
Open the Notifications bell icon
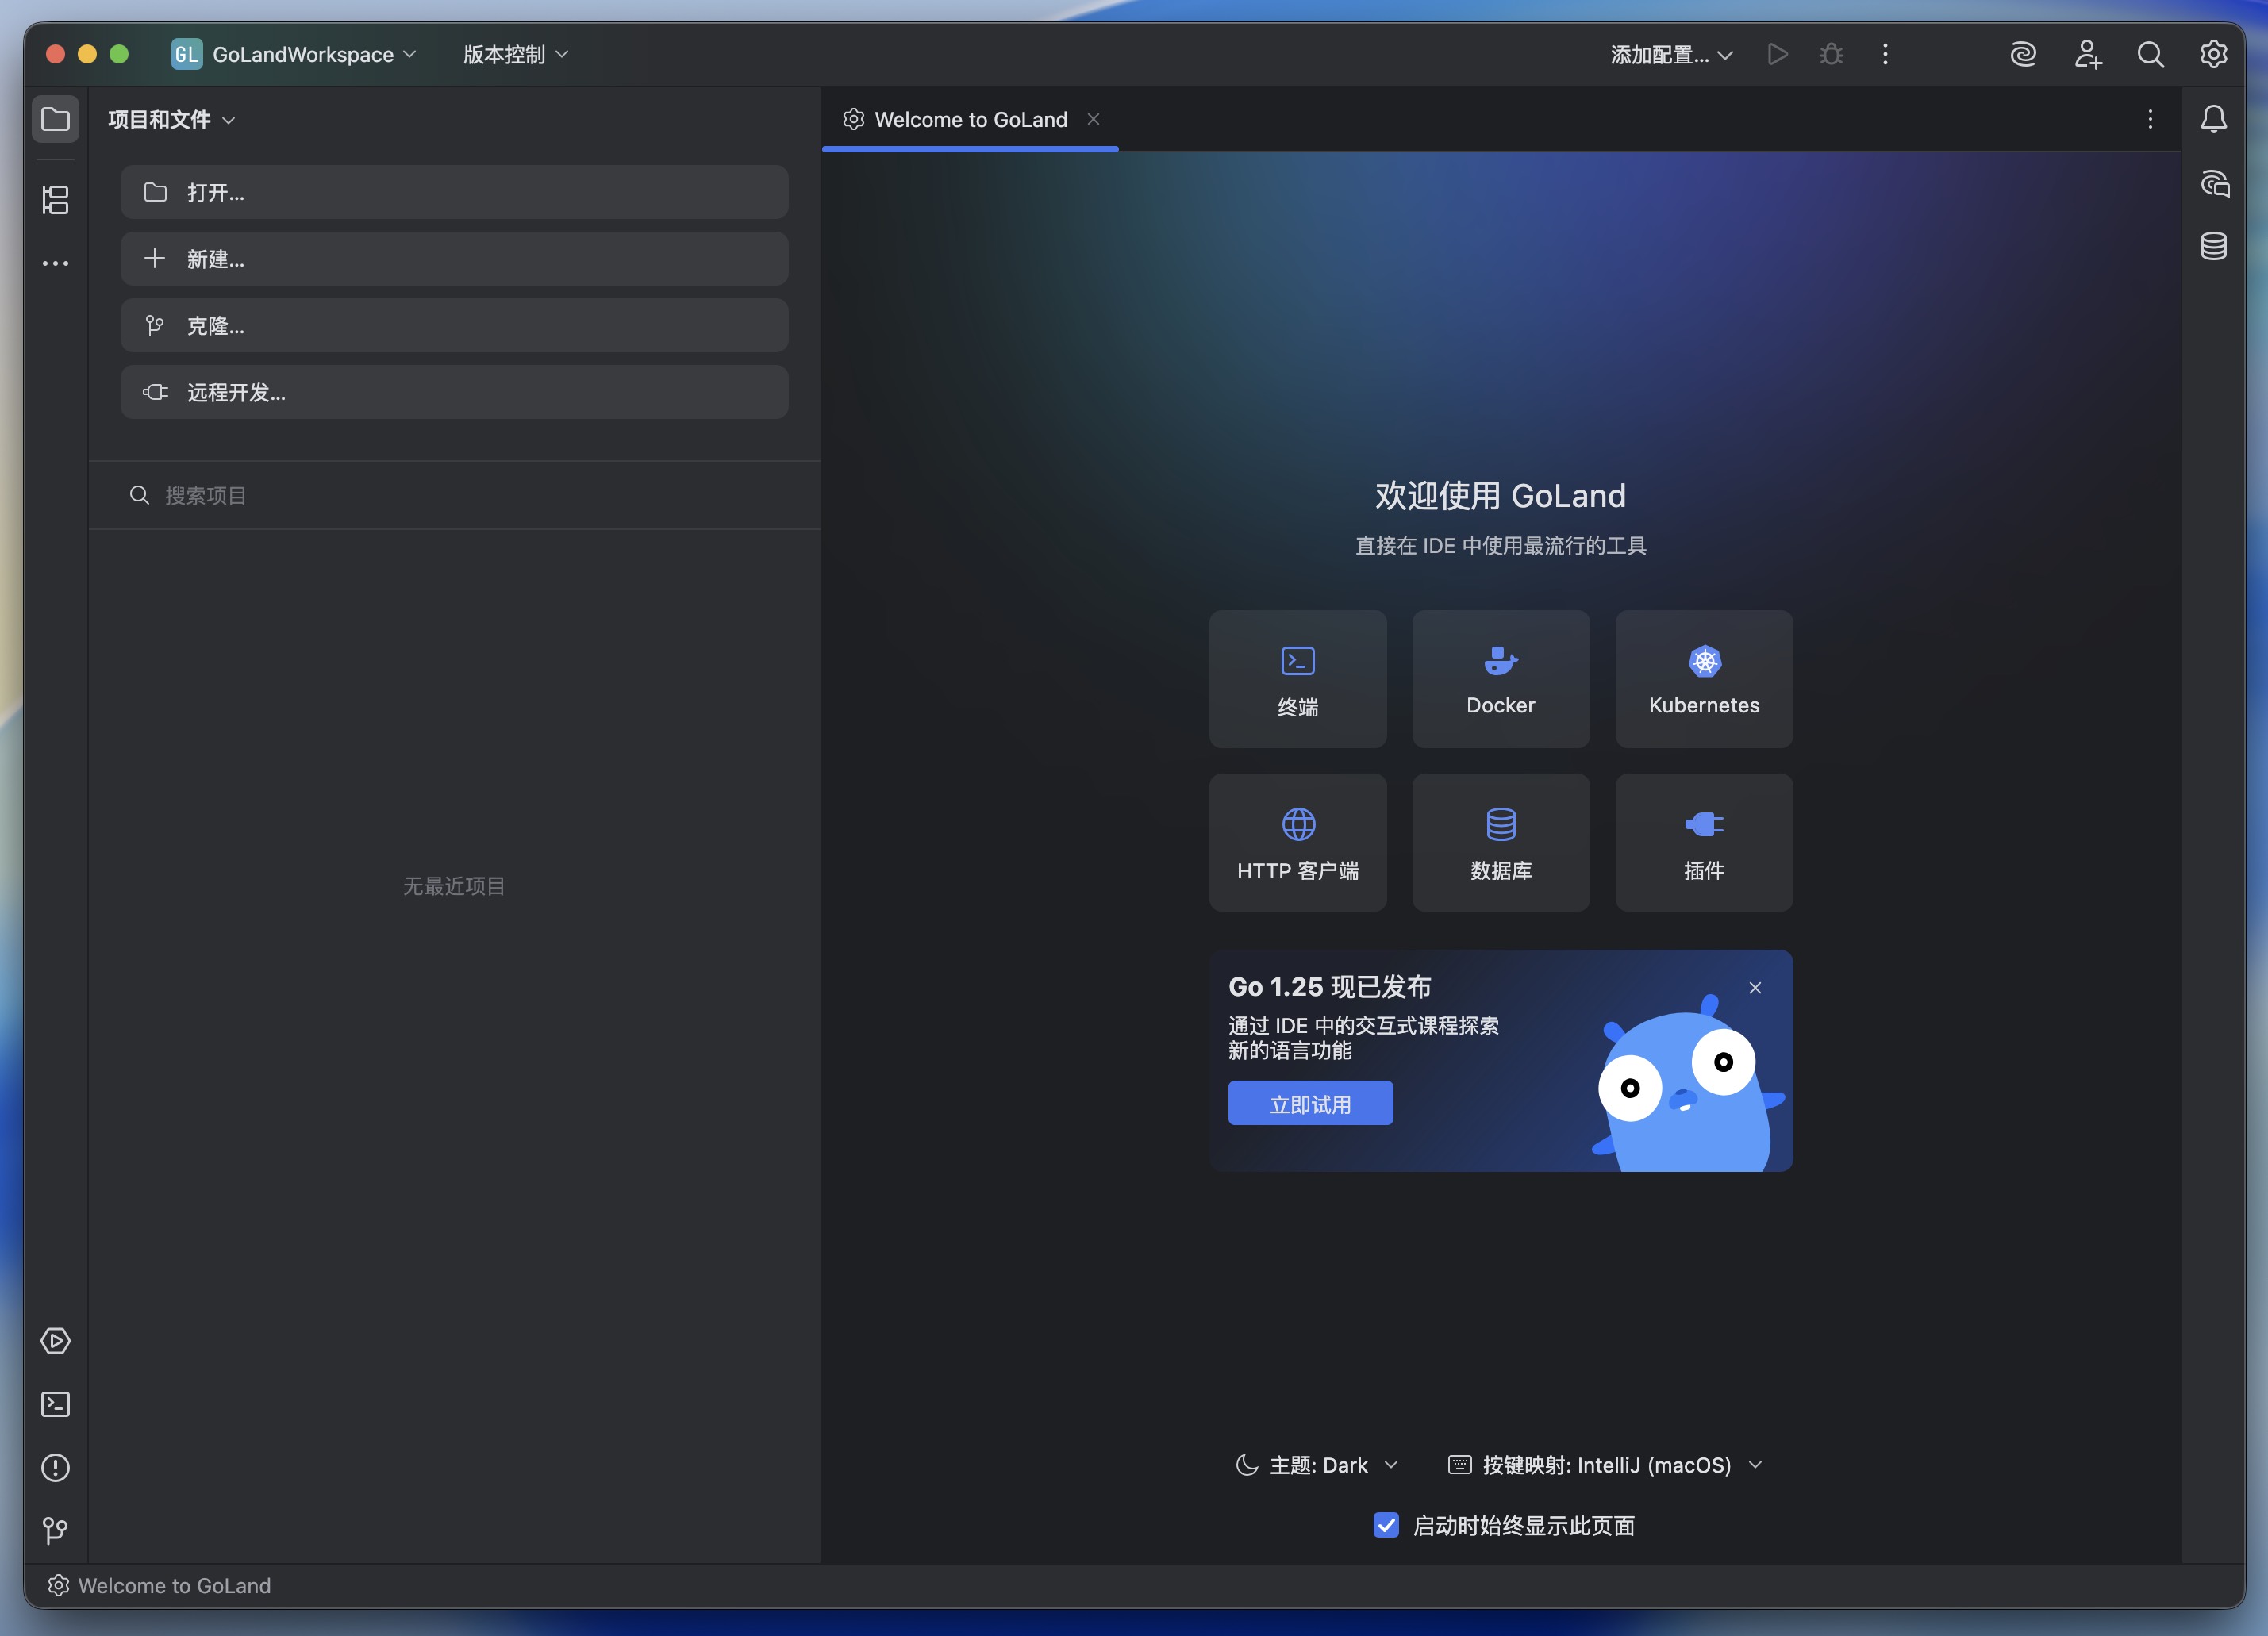2213,119
